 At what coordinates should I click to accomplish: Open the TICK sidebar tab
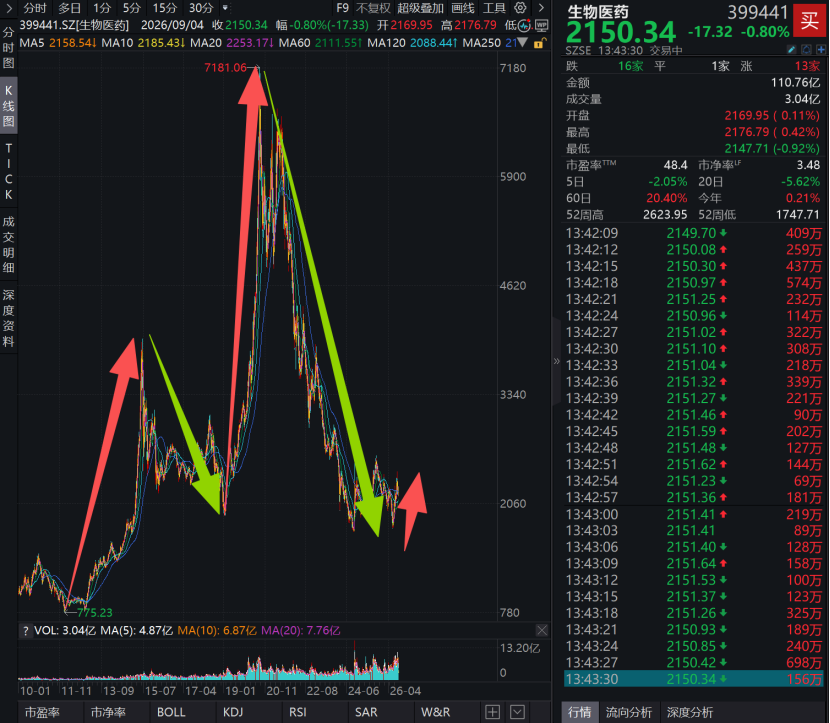[x=8, y=171]
